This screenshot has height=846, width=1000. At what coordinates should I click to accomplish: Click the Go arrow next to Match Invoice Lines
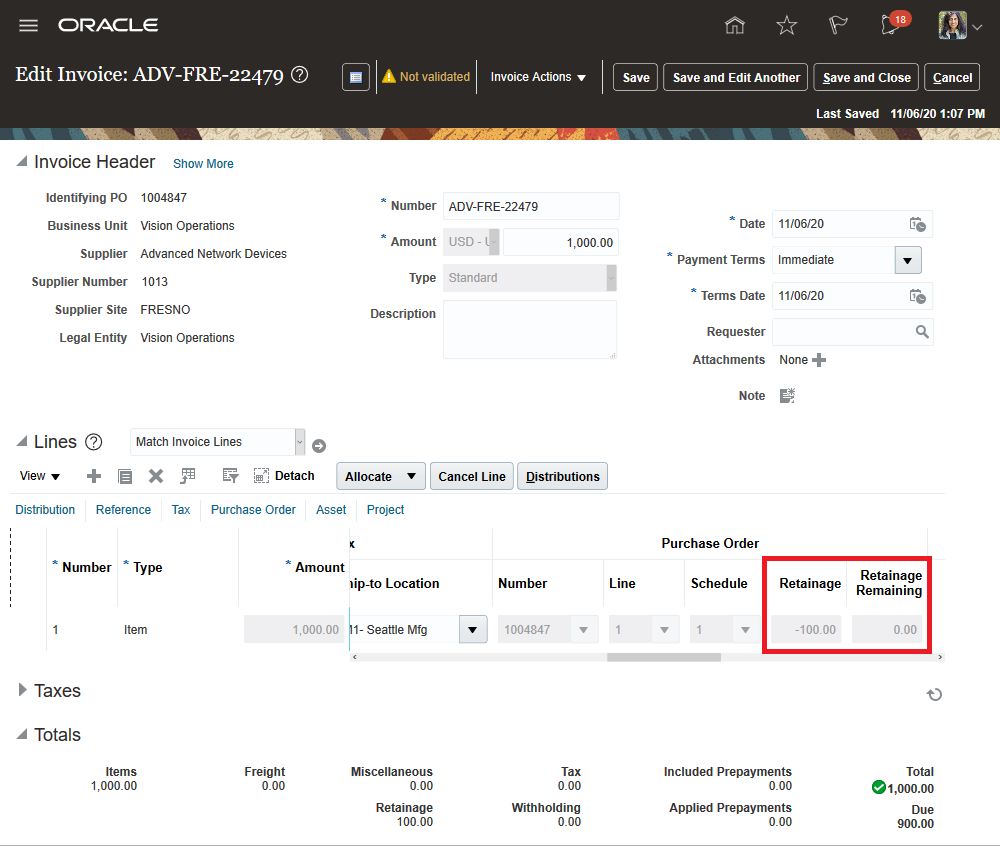319,446
